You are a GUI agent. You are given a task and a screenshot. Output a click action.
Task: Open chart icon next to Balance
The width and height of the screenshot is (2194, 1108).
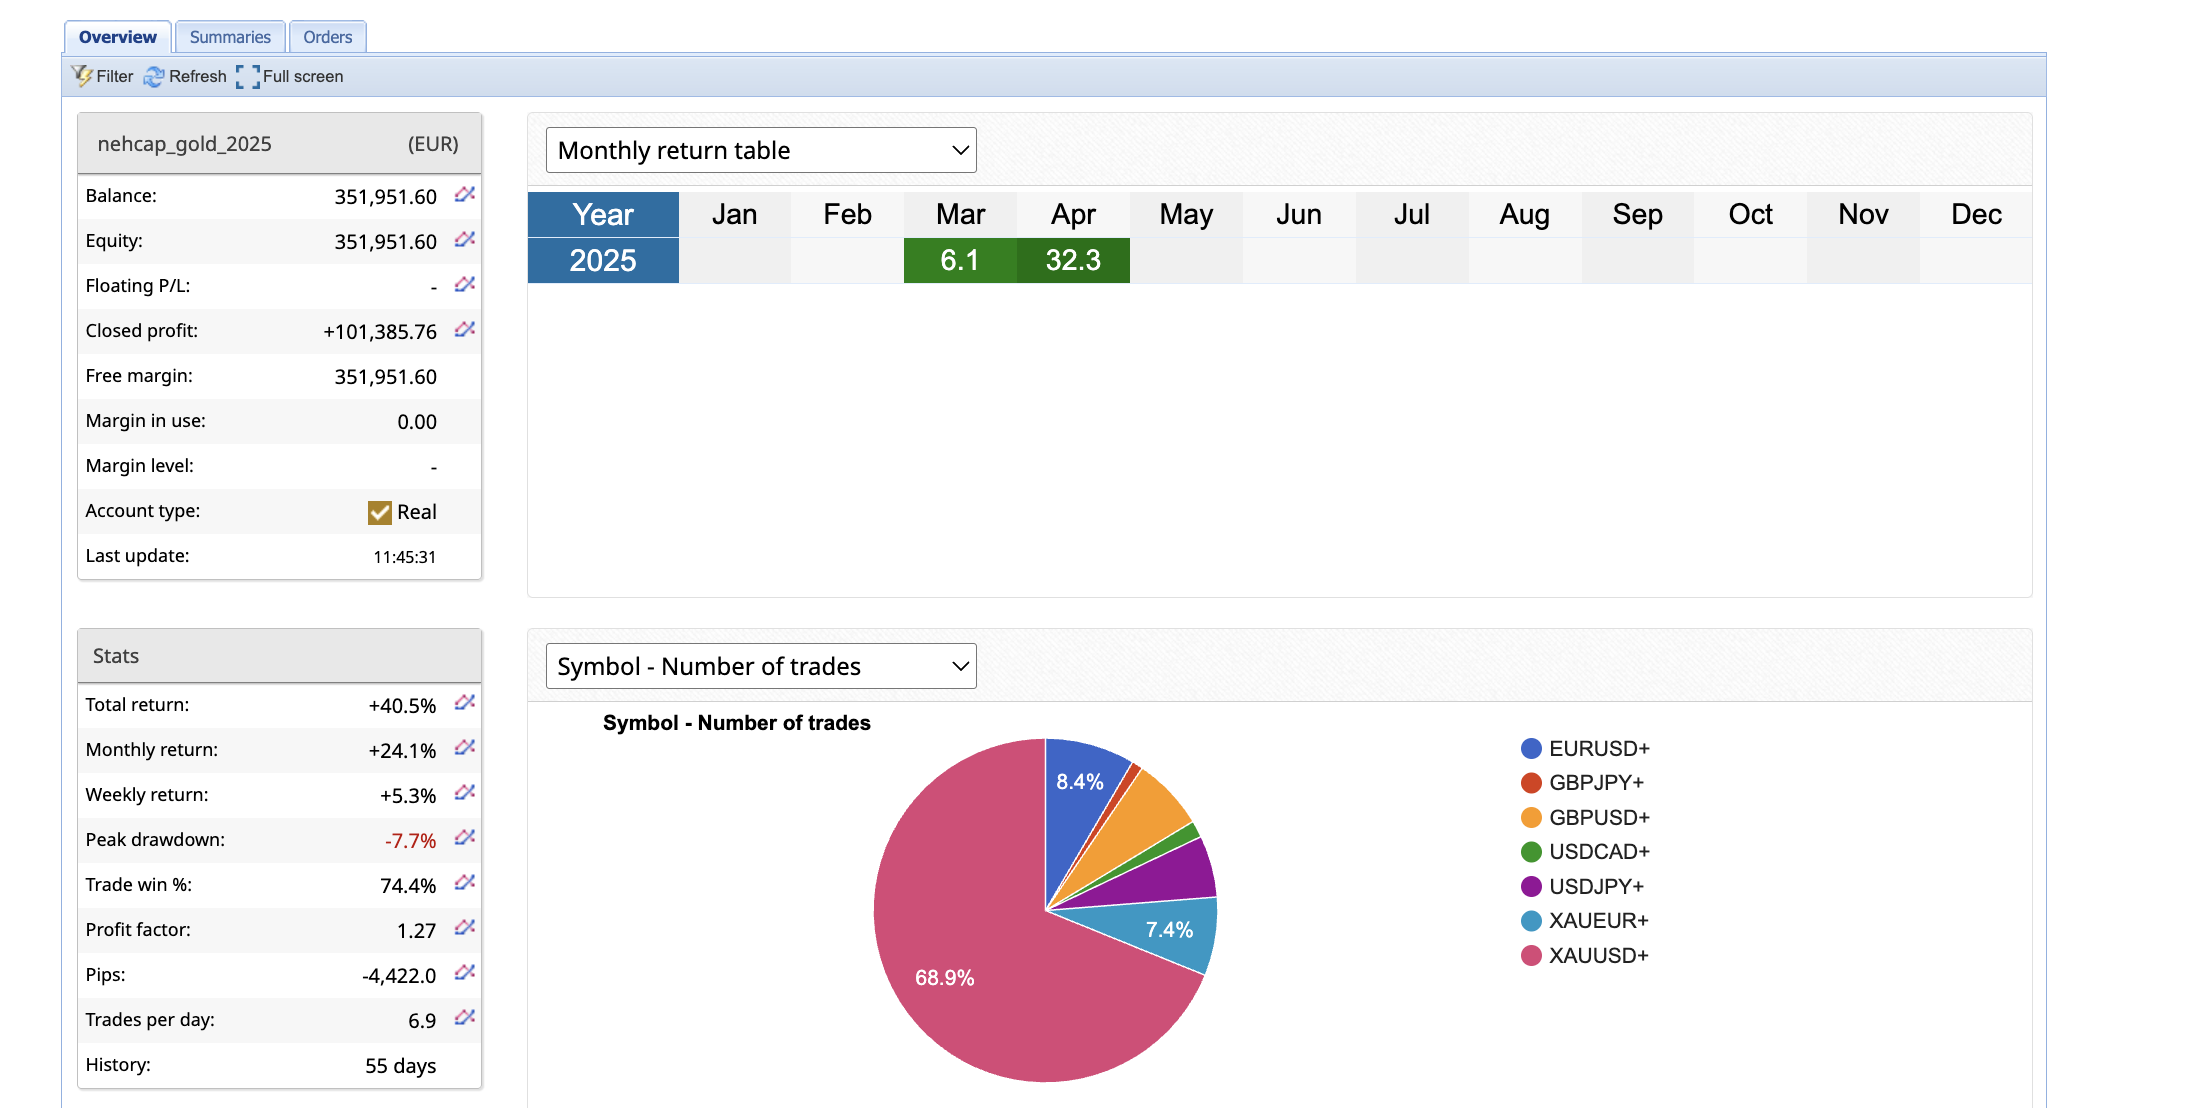(x=464, y=195)
